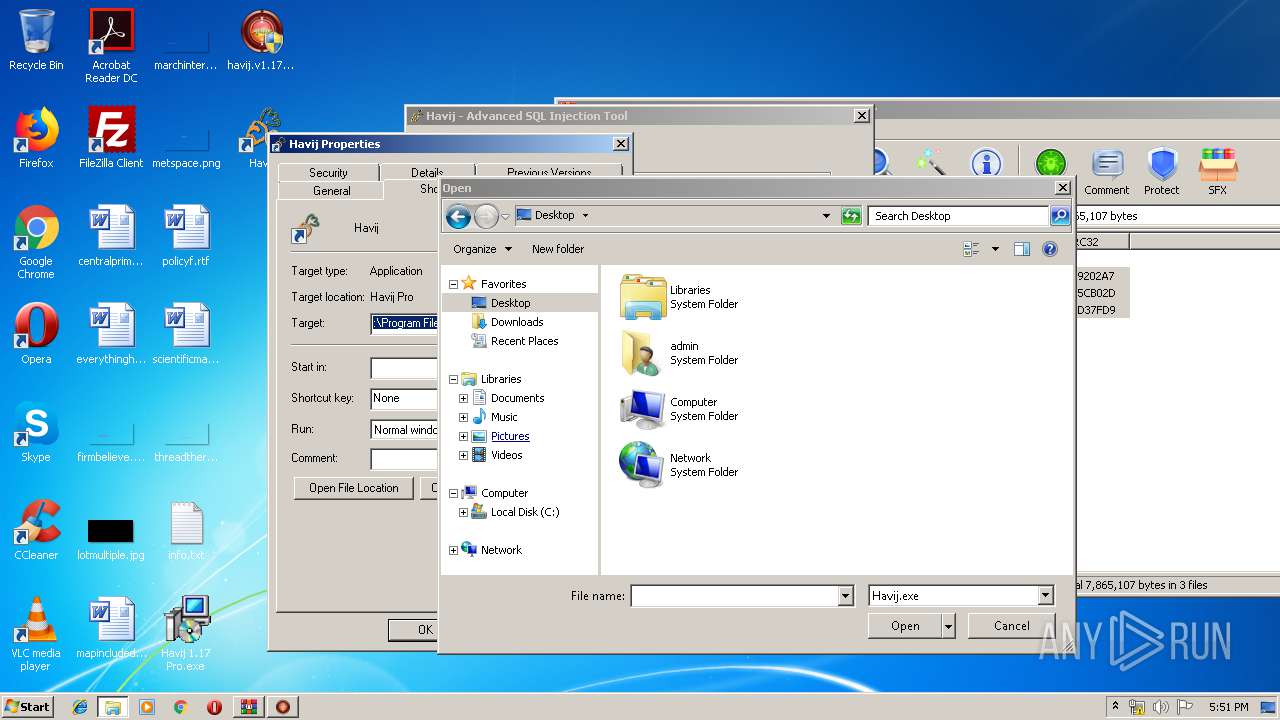
Task: Open the Havij.exe file type dropdown
Action: (x=1046, y=596)
